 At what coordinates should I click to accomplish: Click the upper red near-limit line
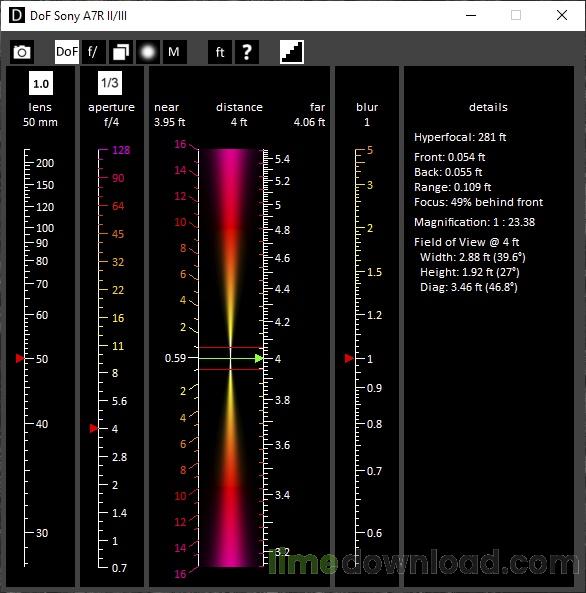click(x=231, y=347)
